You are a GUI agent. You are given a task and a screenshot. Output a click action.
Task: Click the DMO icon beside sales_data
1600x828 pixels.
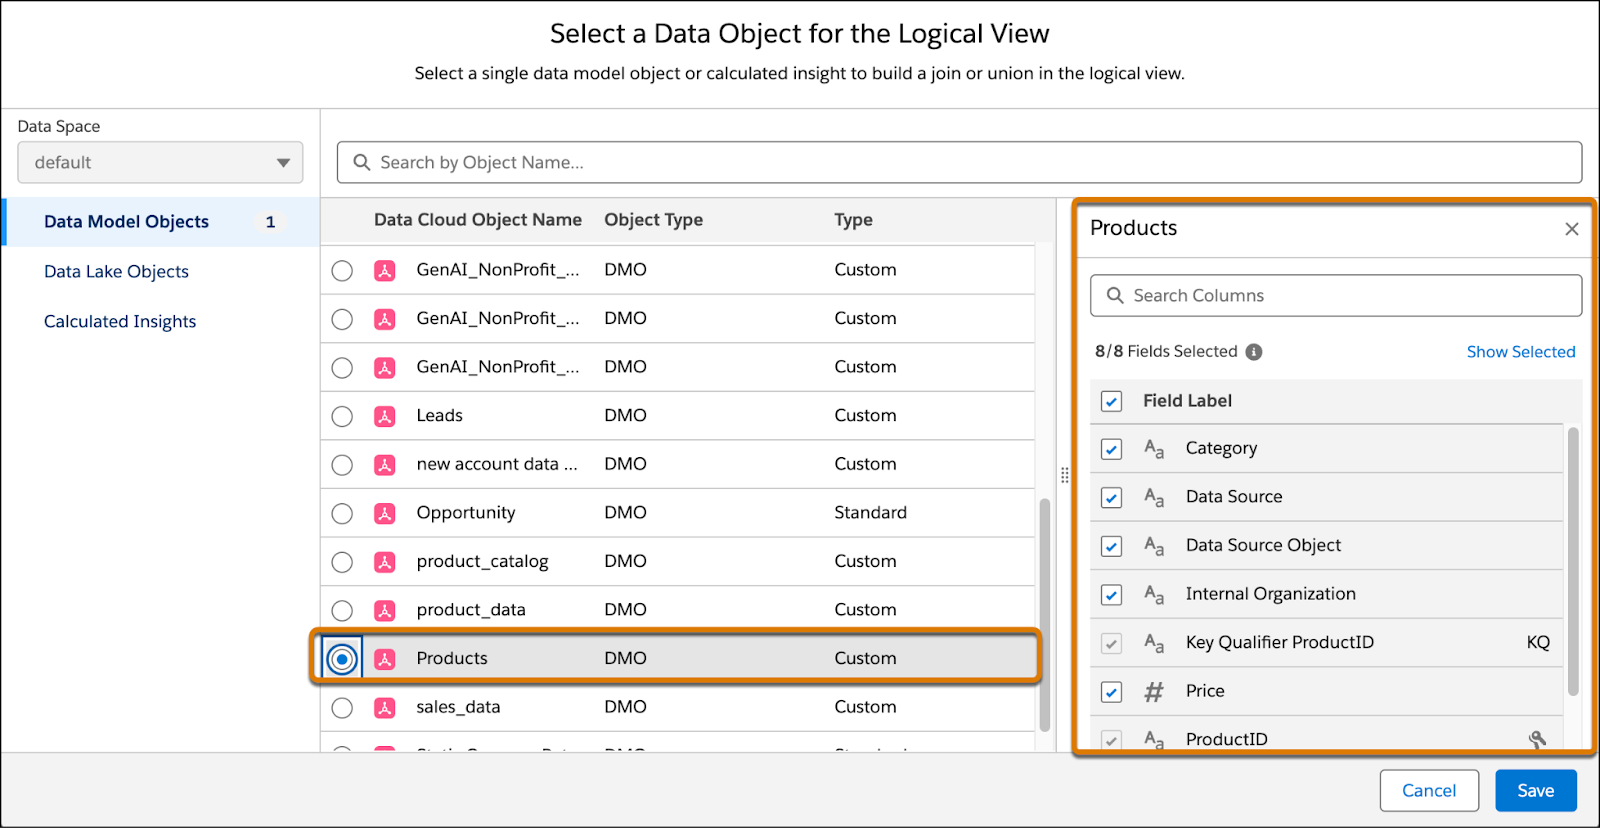click(x=385, y=708)
